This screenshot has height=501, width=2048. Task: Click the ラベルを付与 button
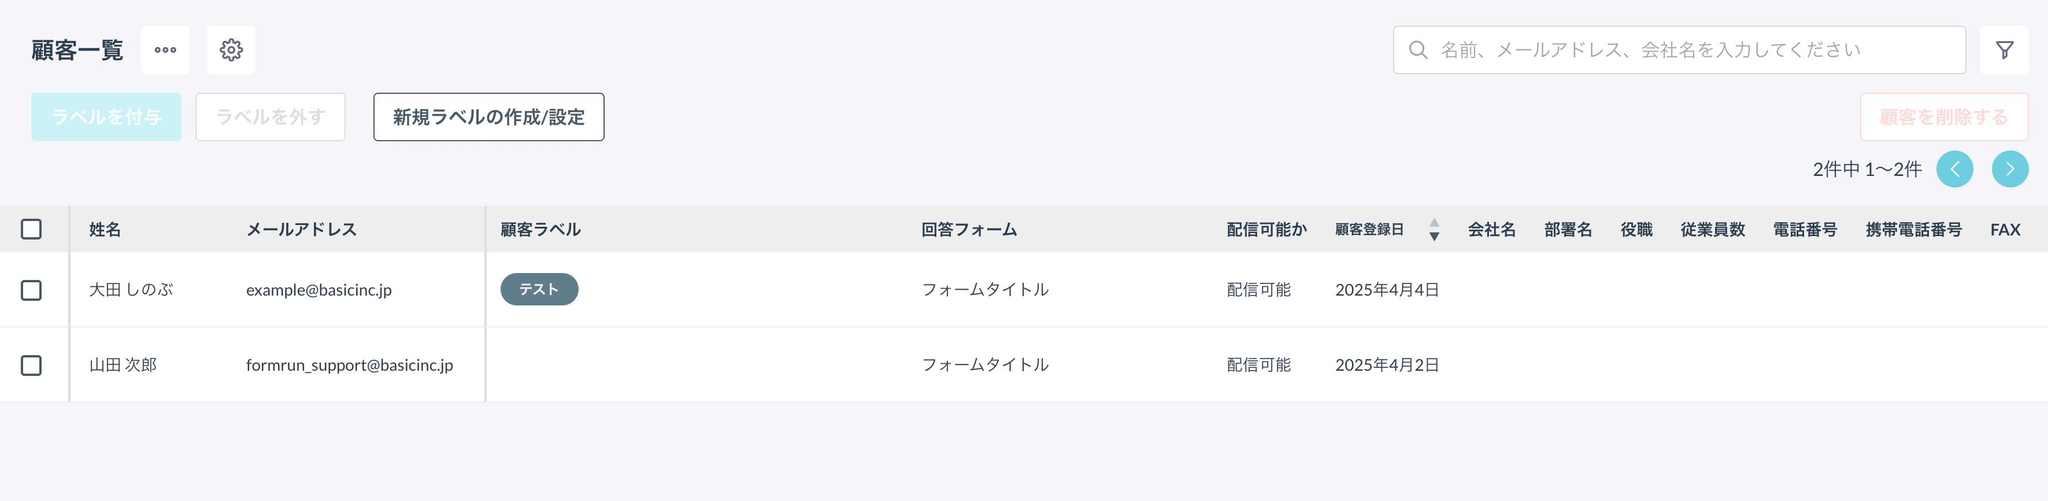tap(106, 117)
